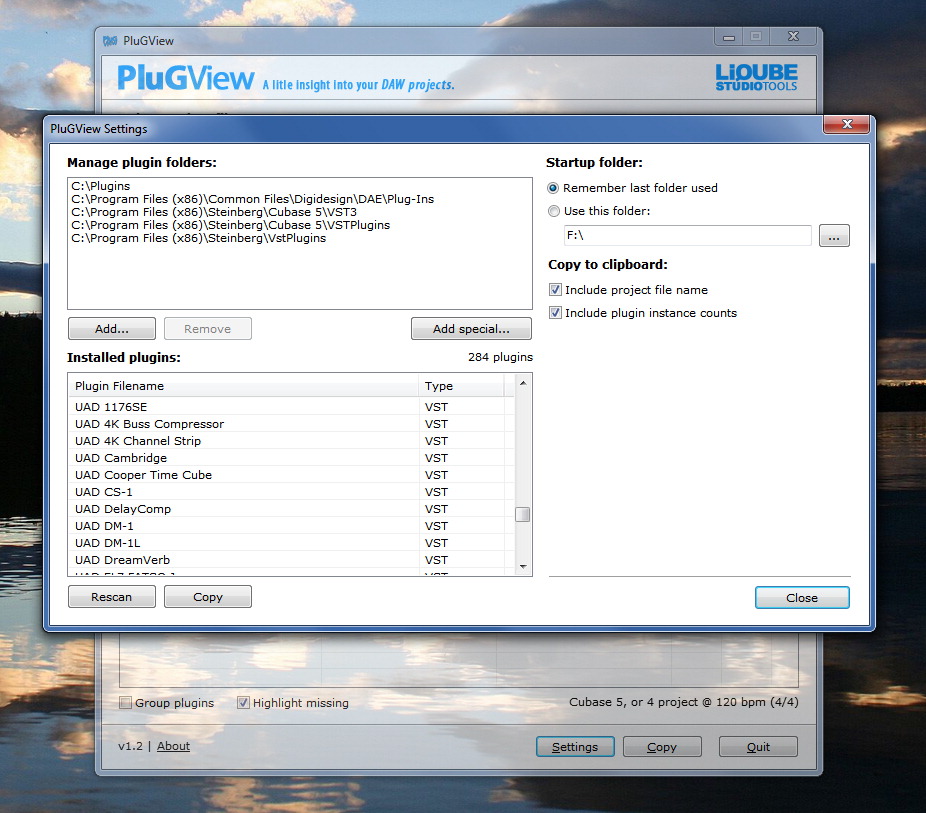Select the Use this folder radio button
This screenshot has height=813, width=926.
click(554, 211)
